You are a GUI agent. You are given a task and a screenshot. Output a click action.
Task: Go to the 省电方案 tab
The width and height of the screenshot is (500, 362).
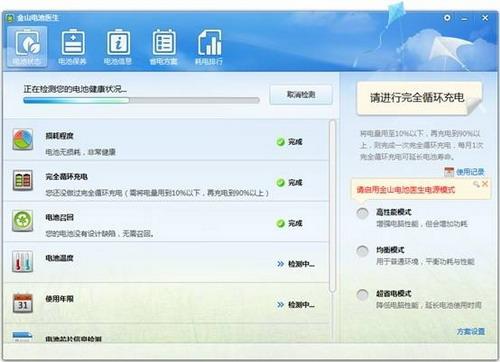click(163, 47)
